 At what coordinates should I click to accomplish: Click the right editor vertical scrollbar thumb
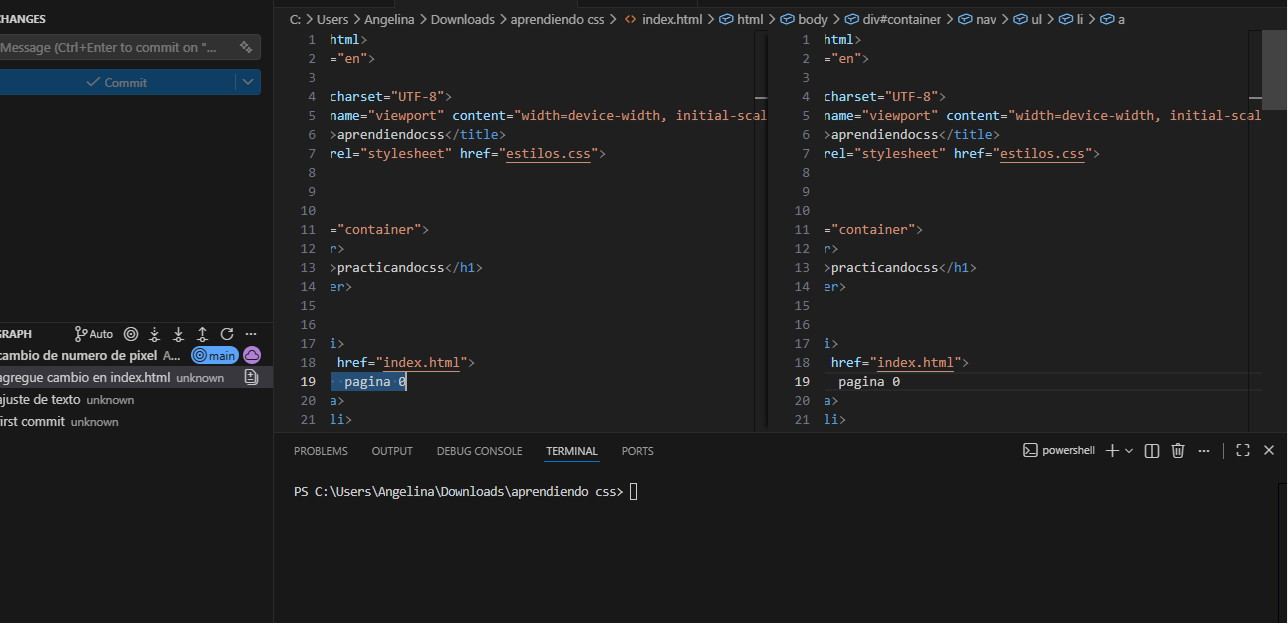[1274, 69]
